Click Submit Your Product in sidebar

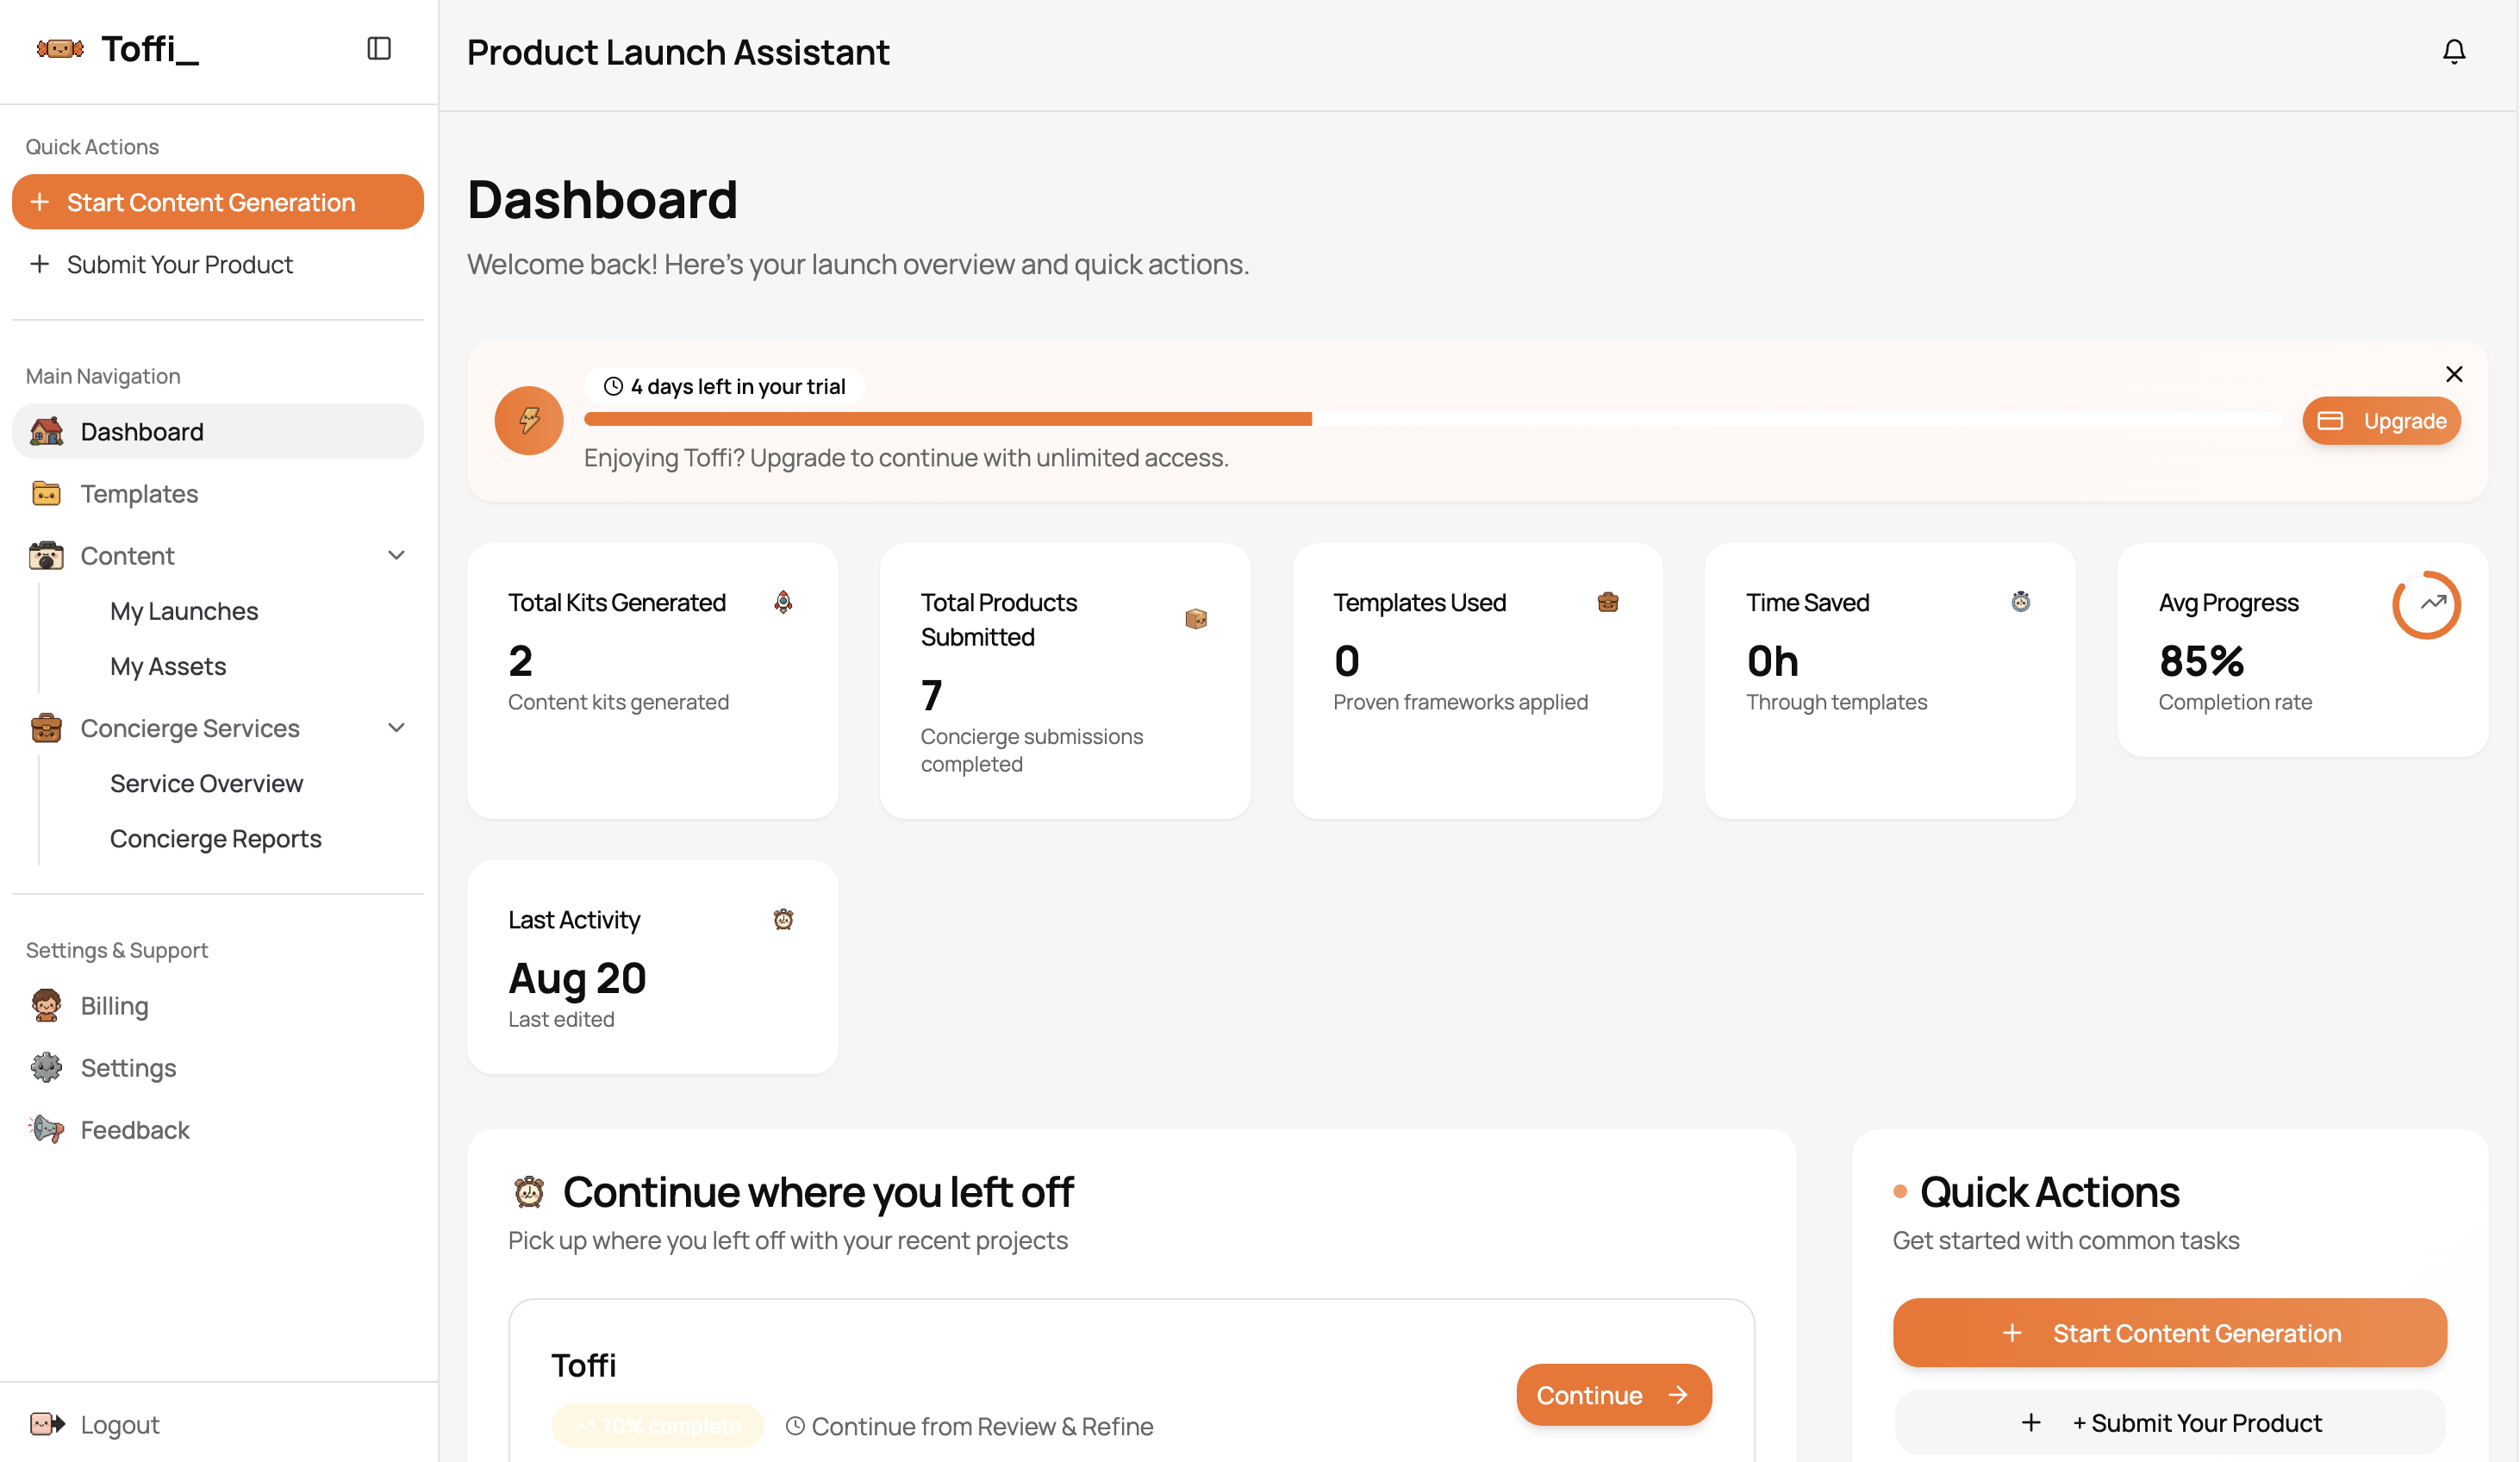click(x=218, y=264)
